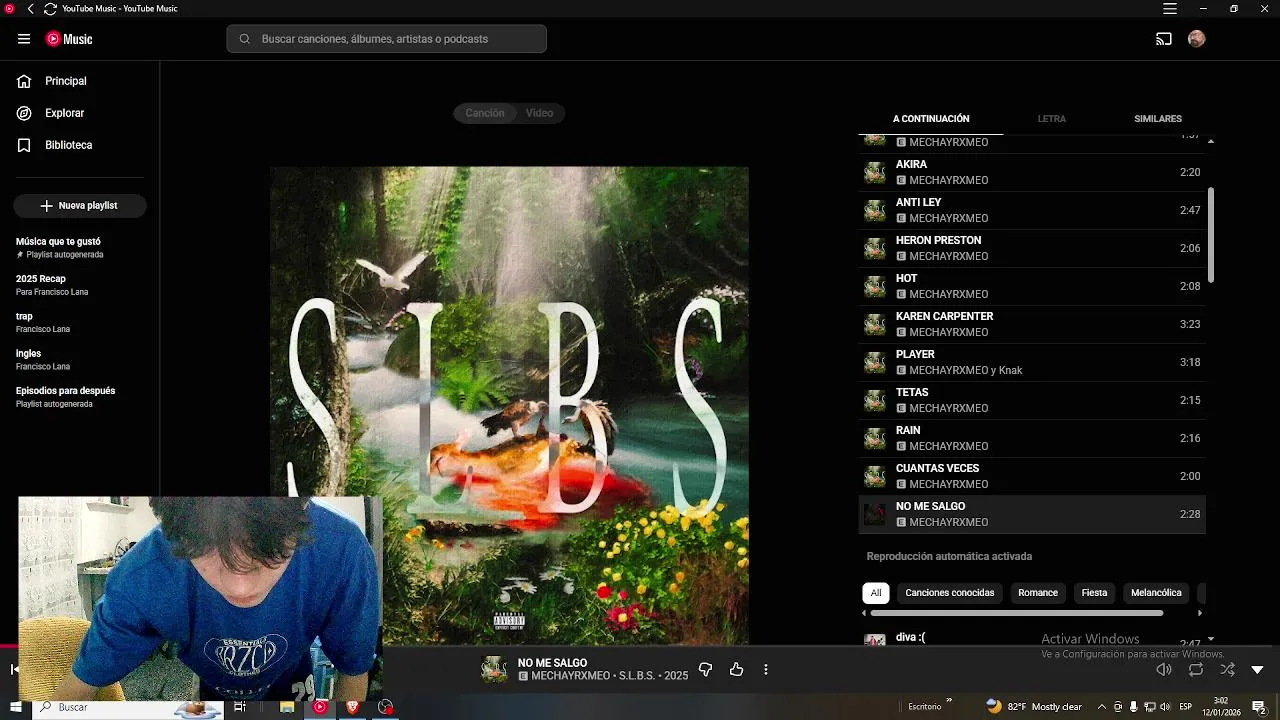Viewport: 1280px width, 720px height.
Task: Click the NO ME SALGO queue row
Action: pyautogui.click(x=1032, y=514)
